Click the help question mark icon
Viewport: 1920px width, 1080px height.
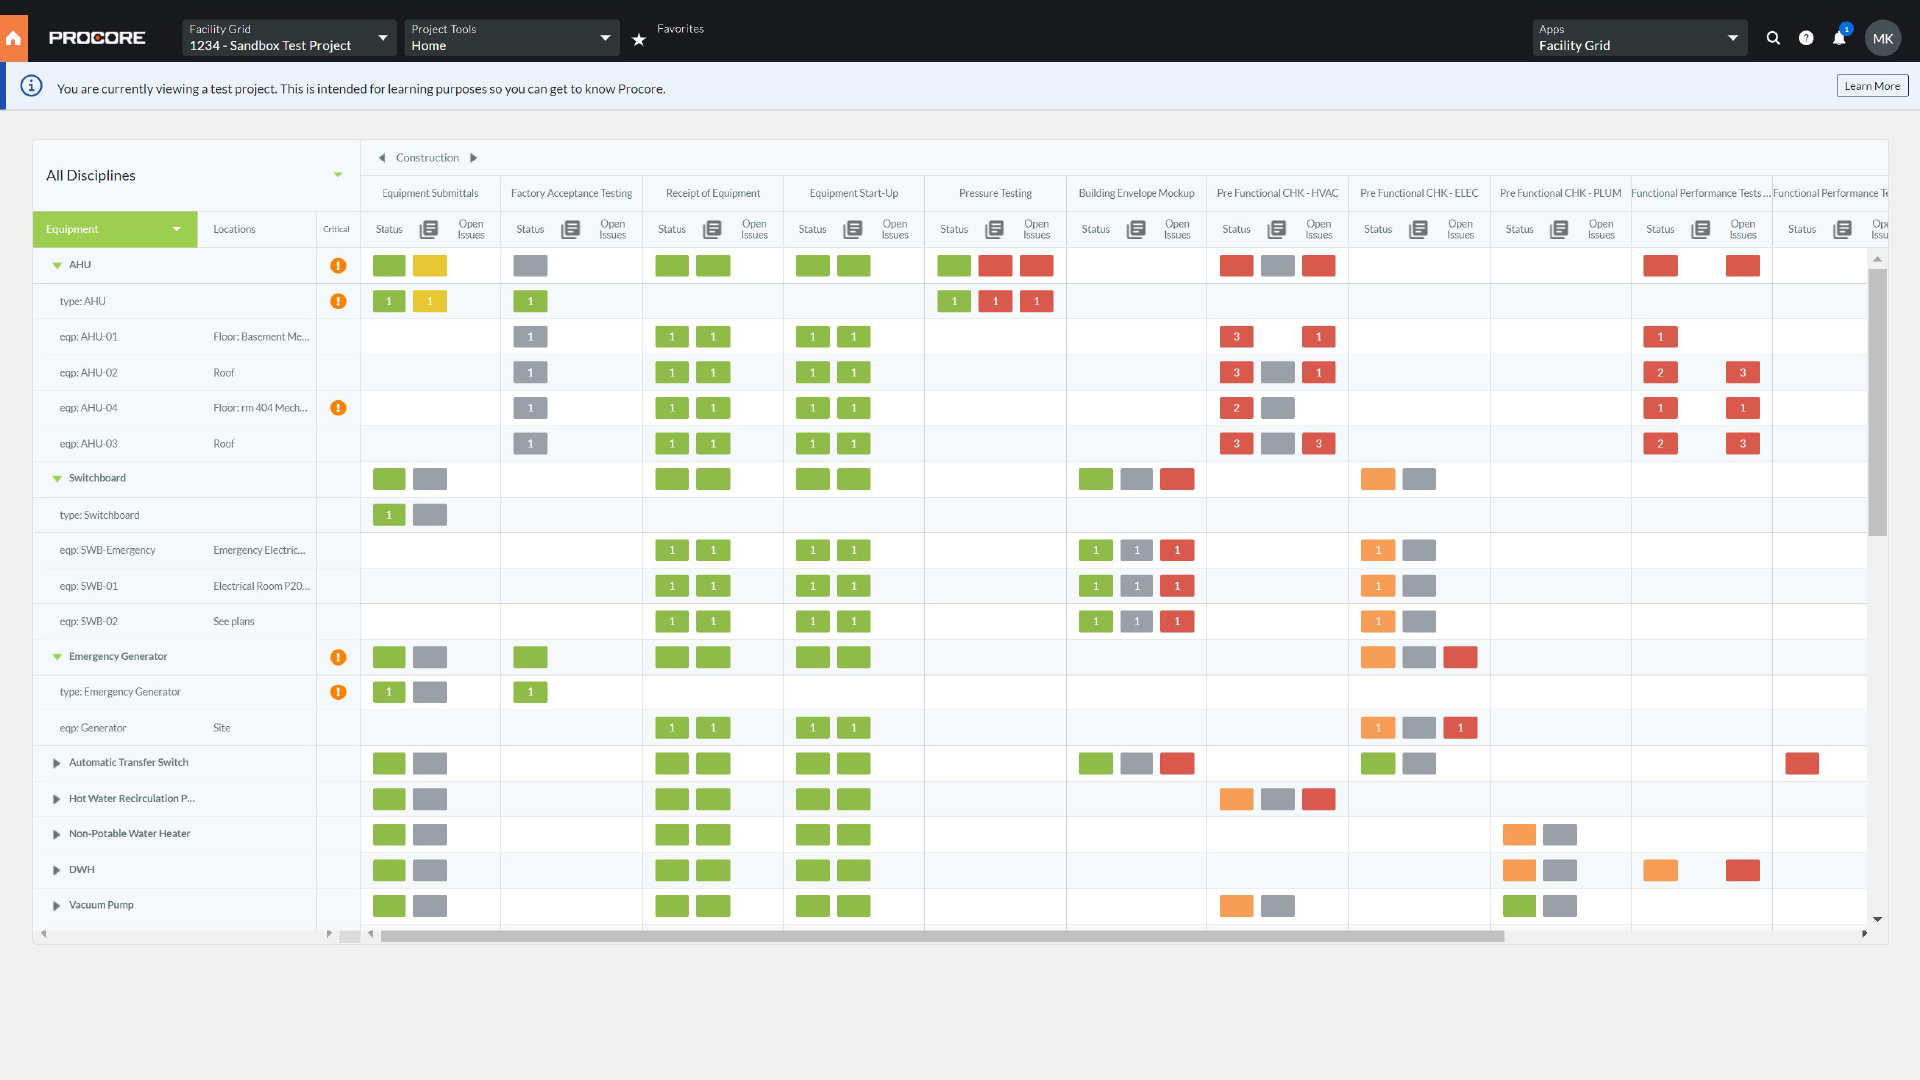tap(1806, 38)
